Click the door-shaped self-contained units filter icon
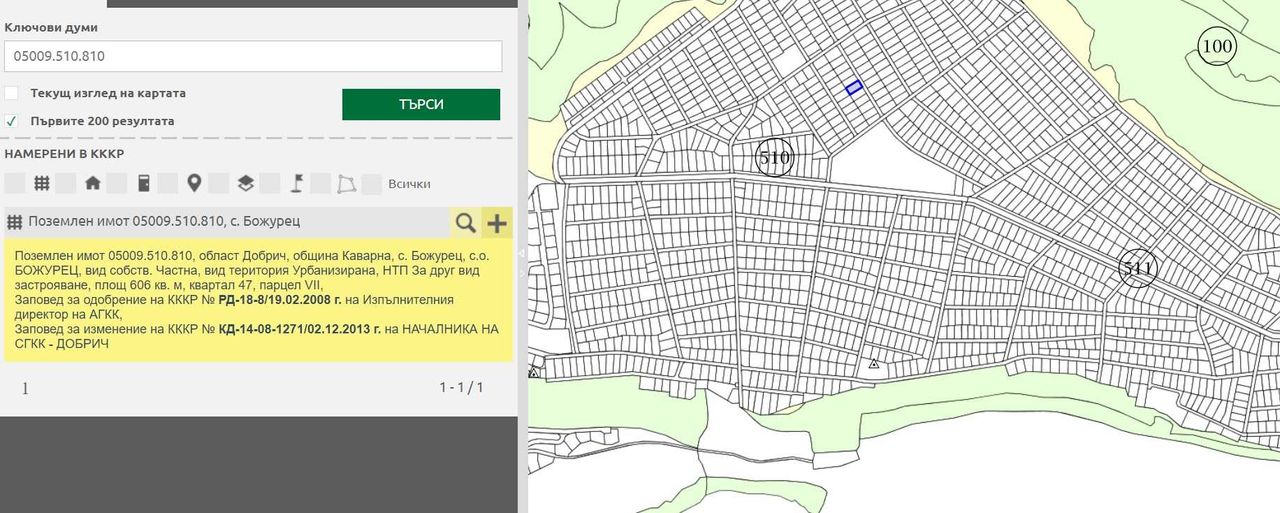The width and height of the screenshot is (1280, 513). point(144,183)
